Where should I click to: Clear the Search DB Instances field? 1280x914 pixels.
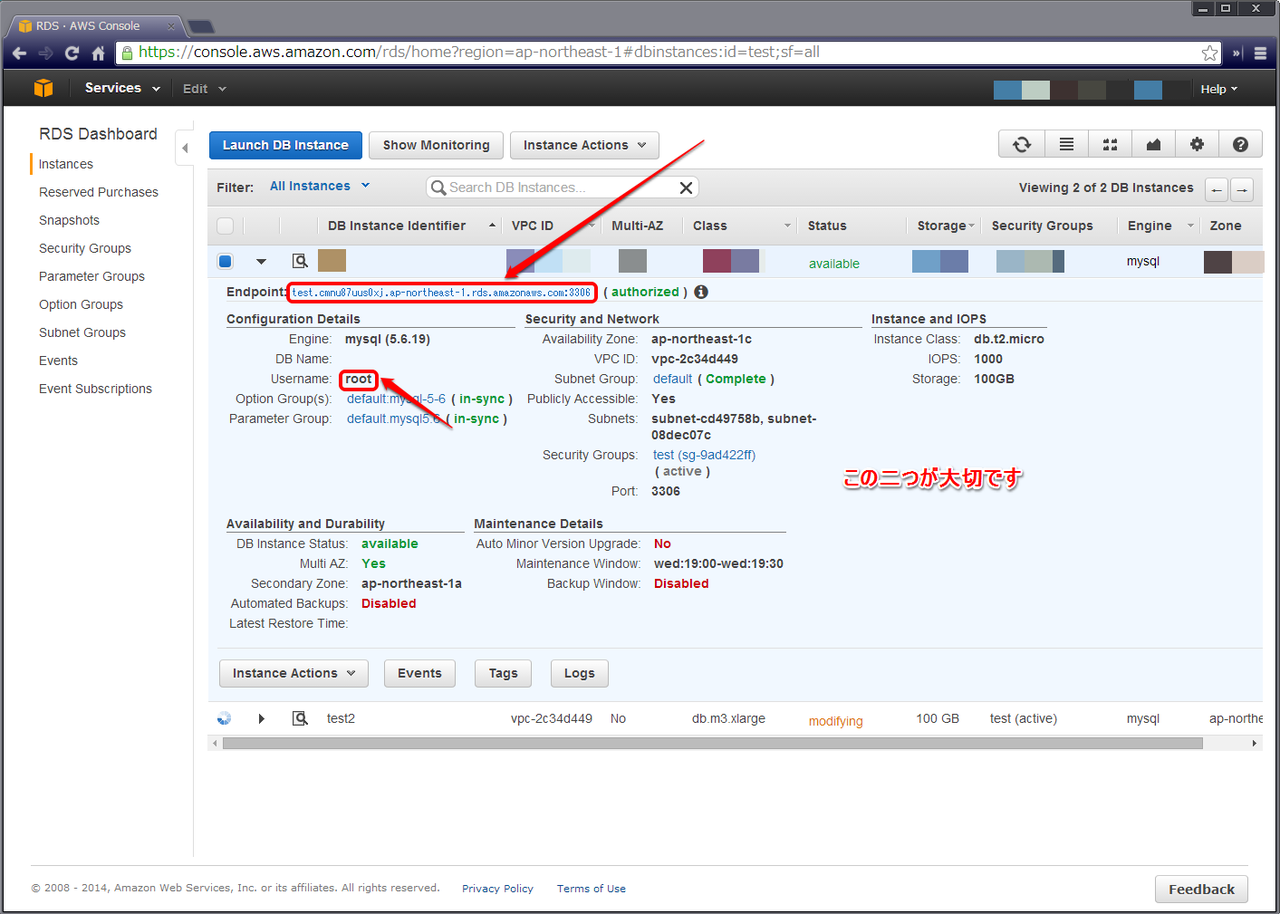(686, 187)
